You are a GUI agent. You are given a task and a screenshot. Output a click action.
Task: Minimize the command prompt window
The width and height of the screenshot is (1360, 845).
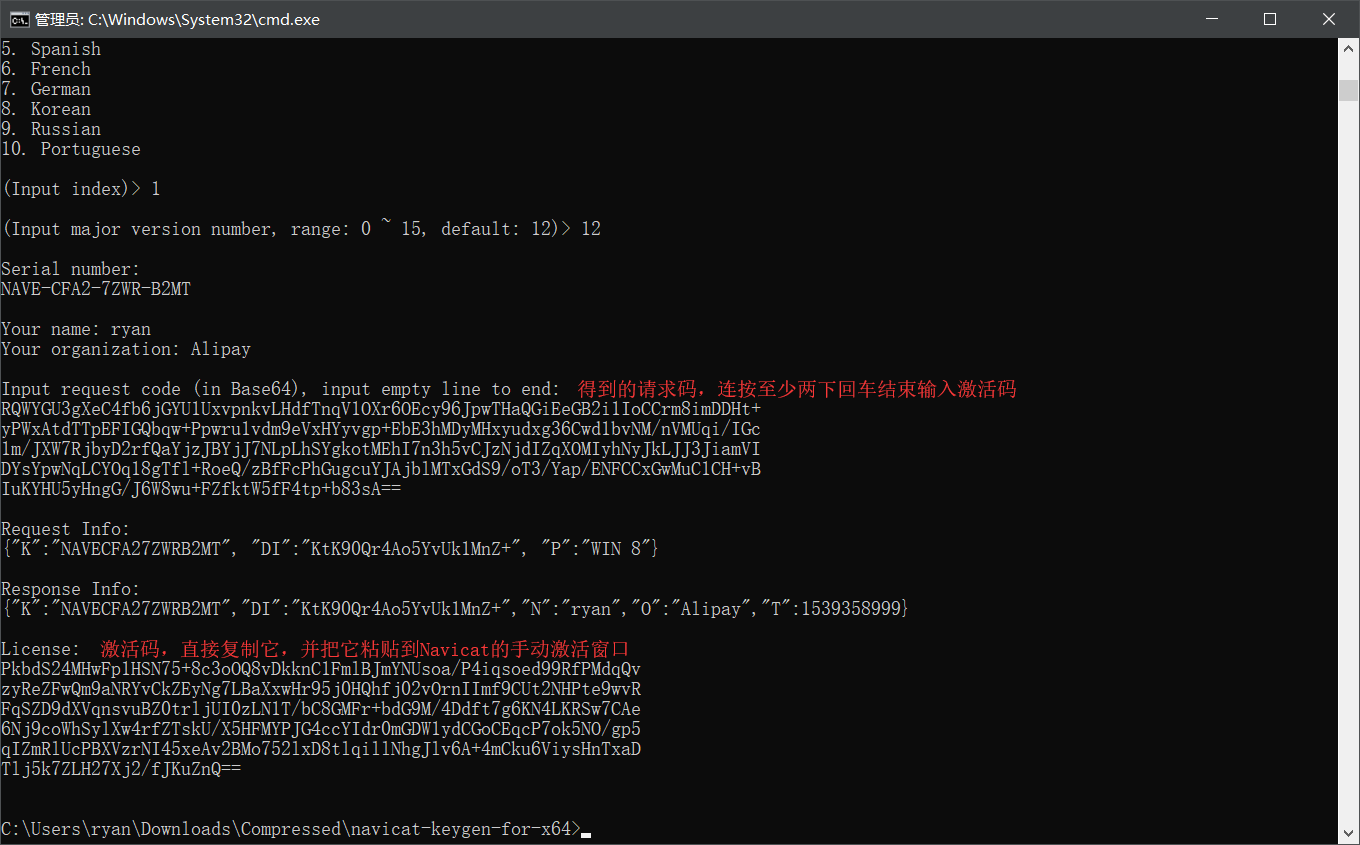coord(1211,19)
